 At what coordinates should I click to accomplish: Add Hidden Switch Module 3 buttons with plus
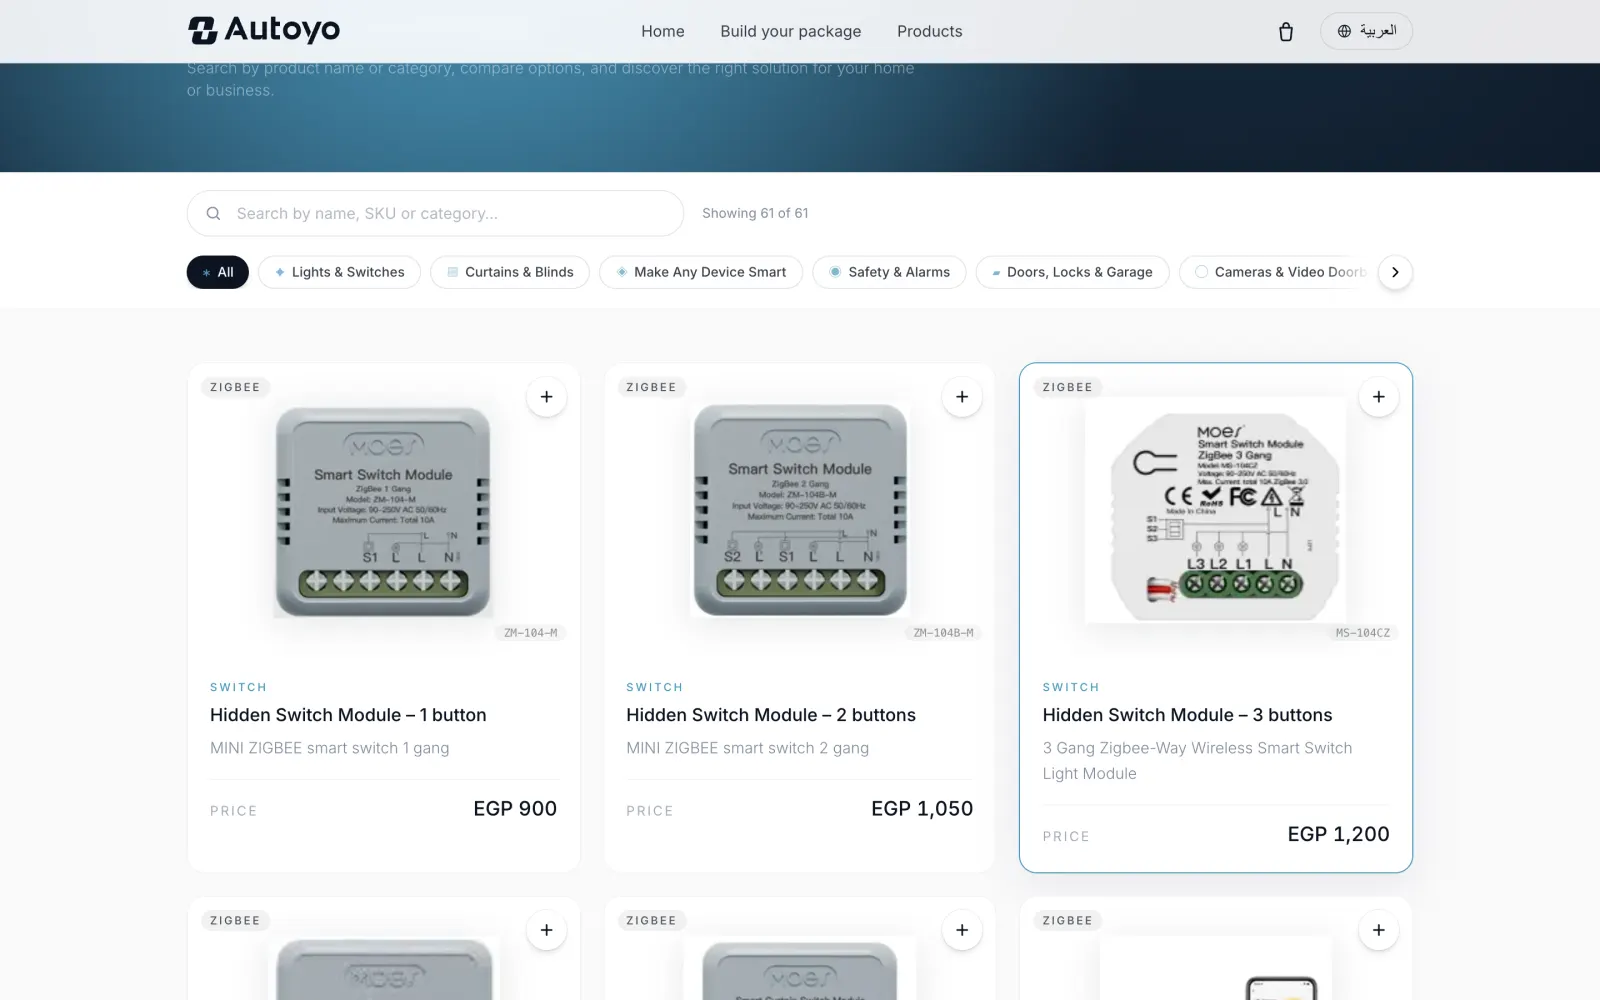1378,397
